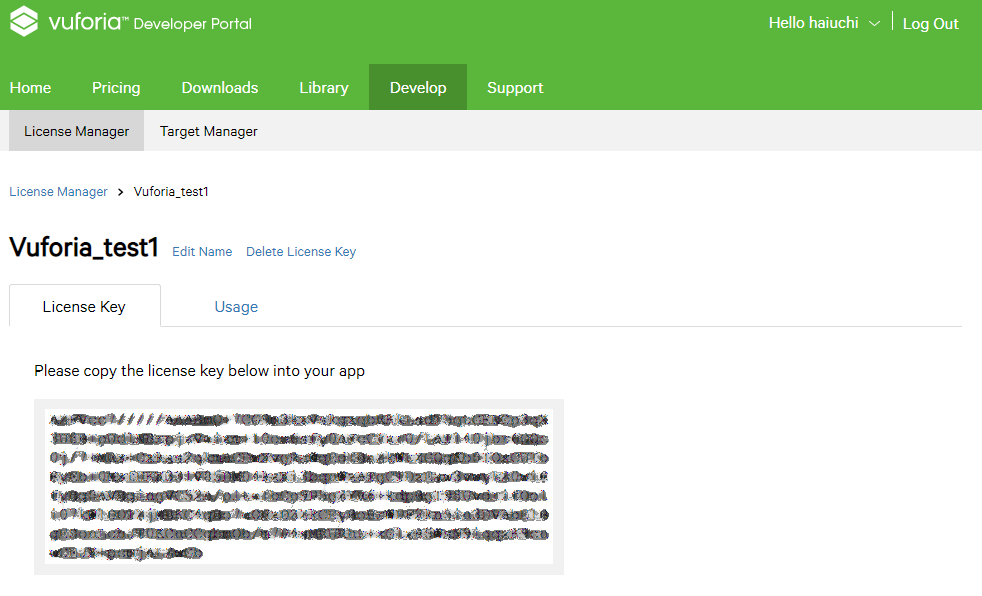Viewport: 982px width, 596px height.
Task: Navigate to Downloads
Action: pyautogui.click(x=220, y=88)
